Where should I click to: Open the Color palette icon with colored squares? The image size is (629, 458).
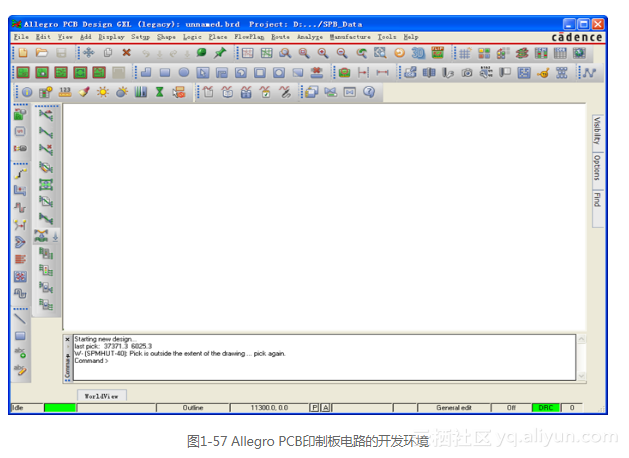tap(484, 53)
